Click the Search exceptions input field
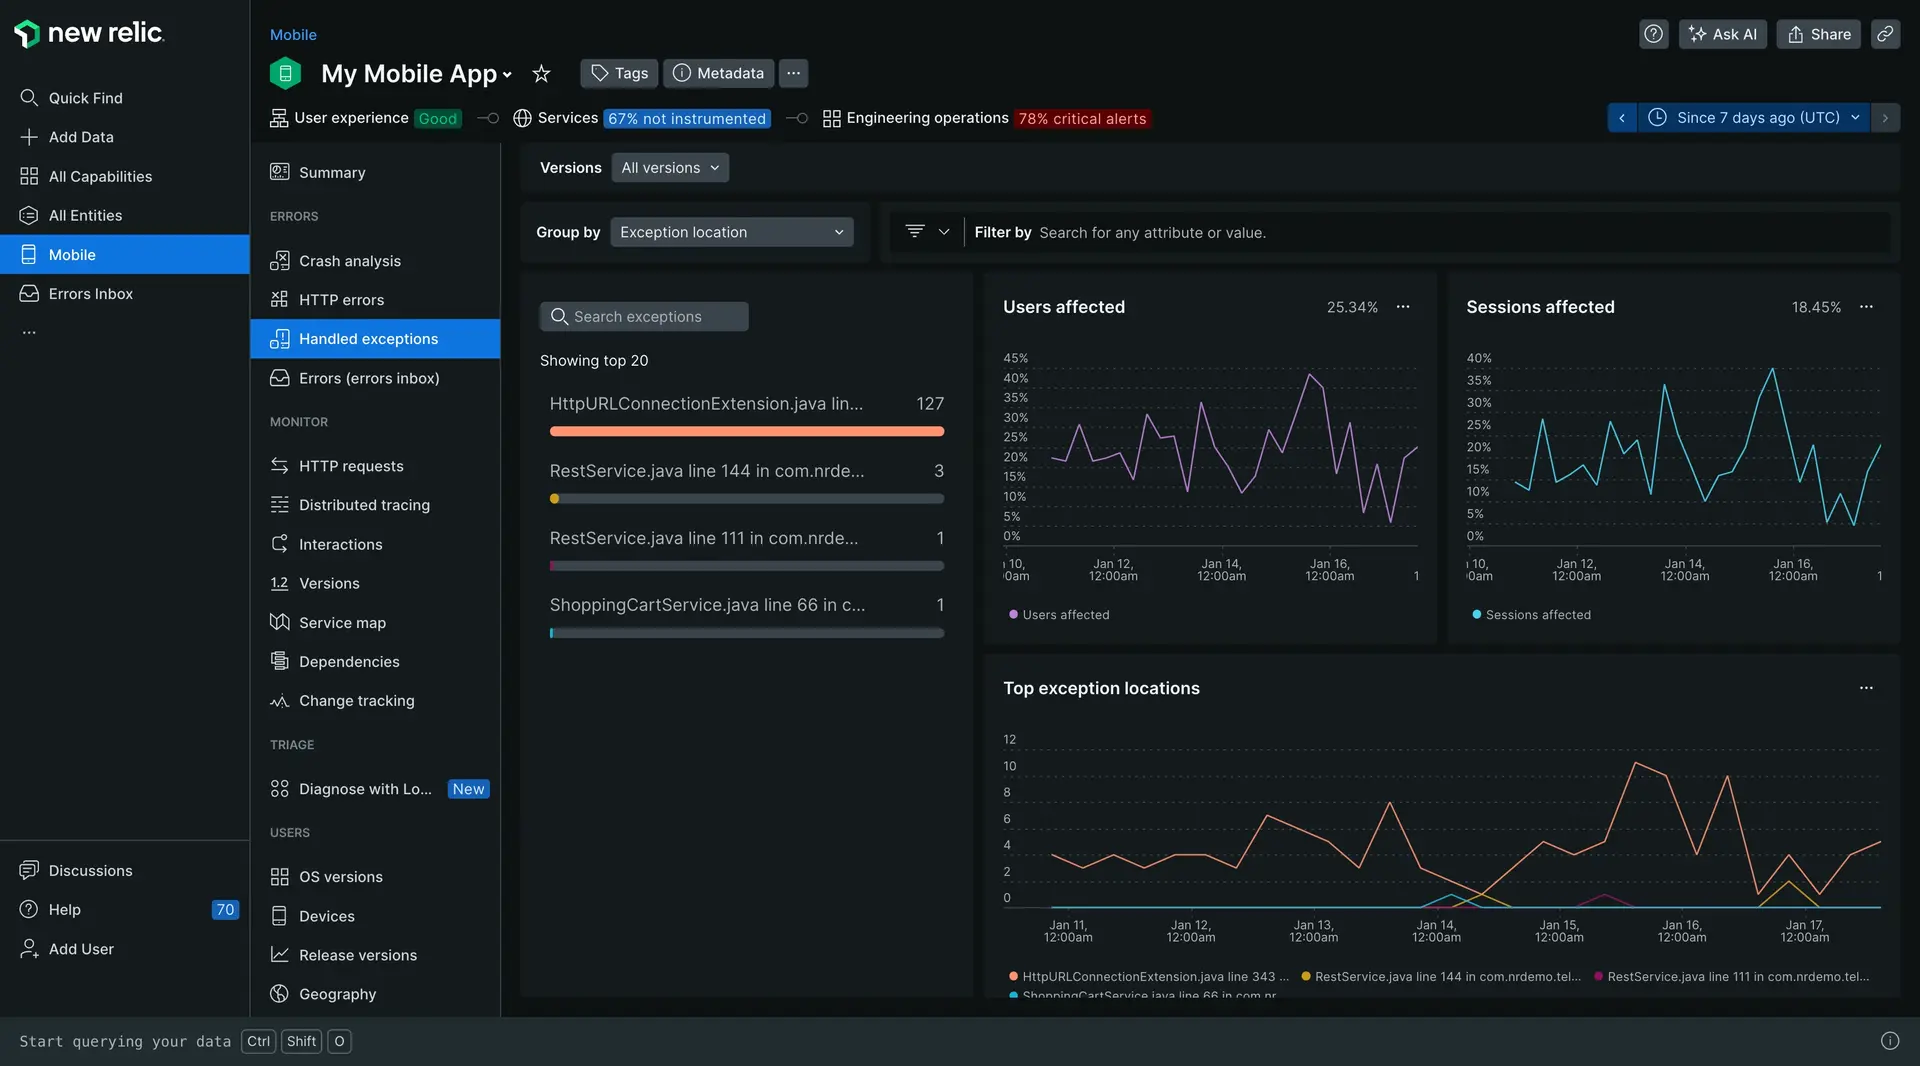The image size is (1920, 1066). [x=645, y=317]
